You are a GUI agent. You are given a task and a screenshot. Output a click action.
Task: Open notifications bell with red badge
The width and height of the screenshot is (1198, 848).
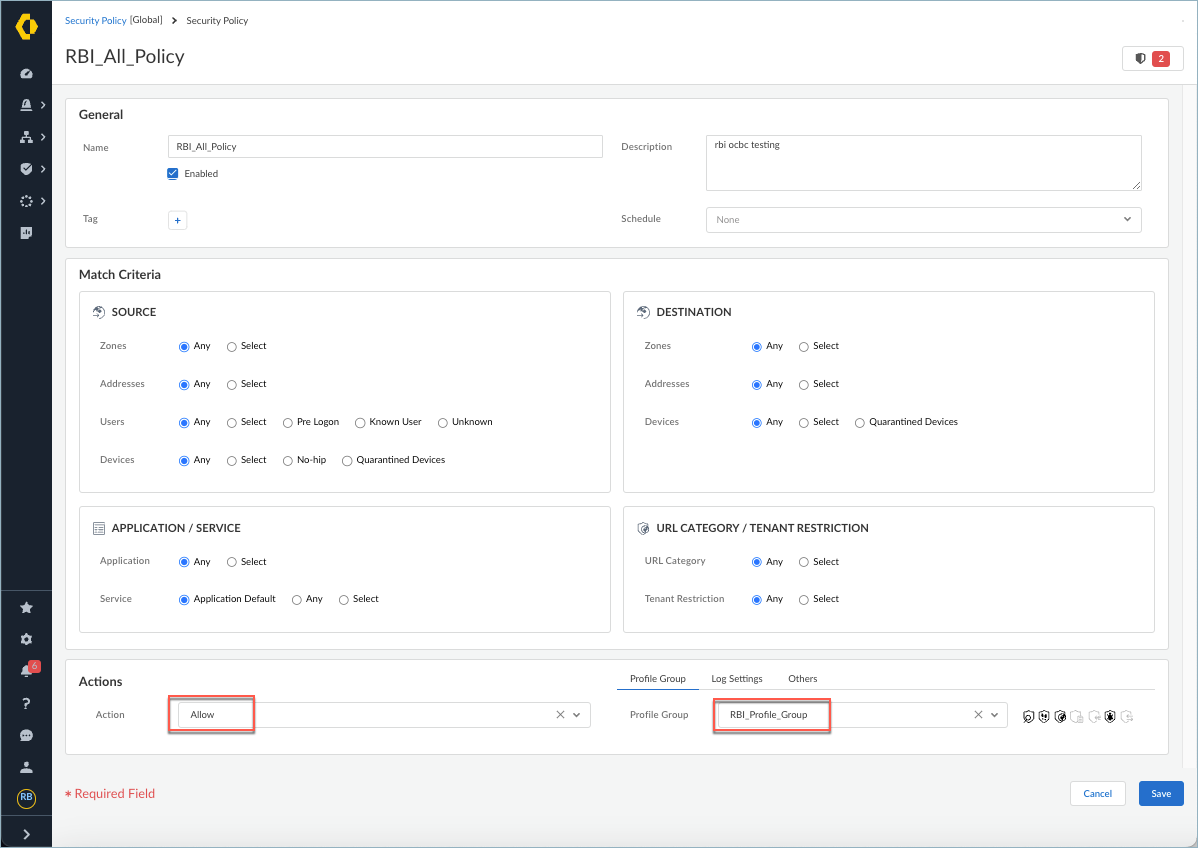pyautogui.click(x=26, y=671)
